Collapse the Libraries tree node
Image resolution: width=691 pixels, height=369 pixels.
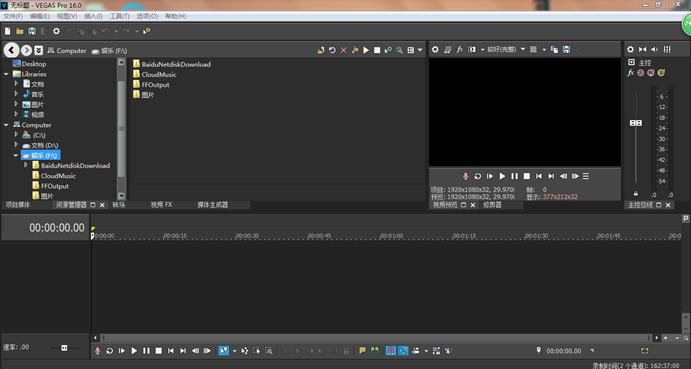point(6,74)
